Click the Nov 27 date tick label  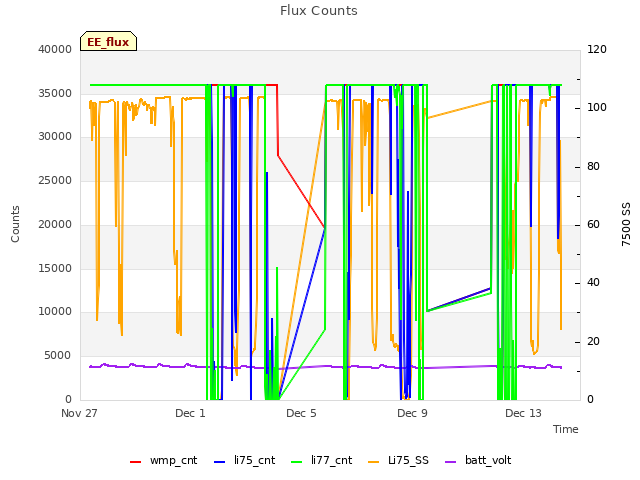[79, 413]
